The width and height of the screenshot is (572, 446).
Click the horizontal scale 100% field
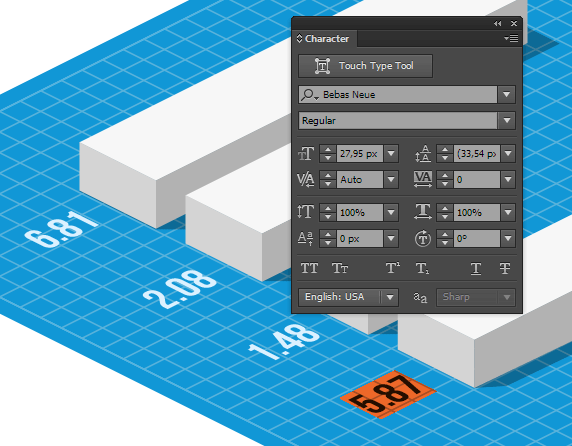[477, 213]
